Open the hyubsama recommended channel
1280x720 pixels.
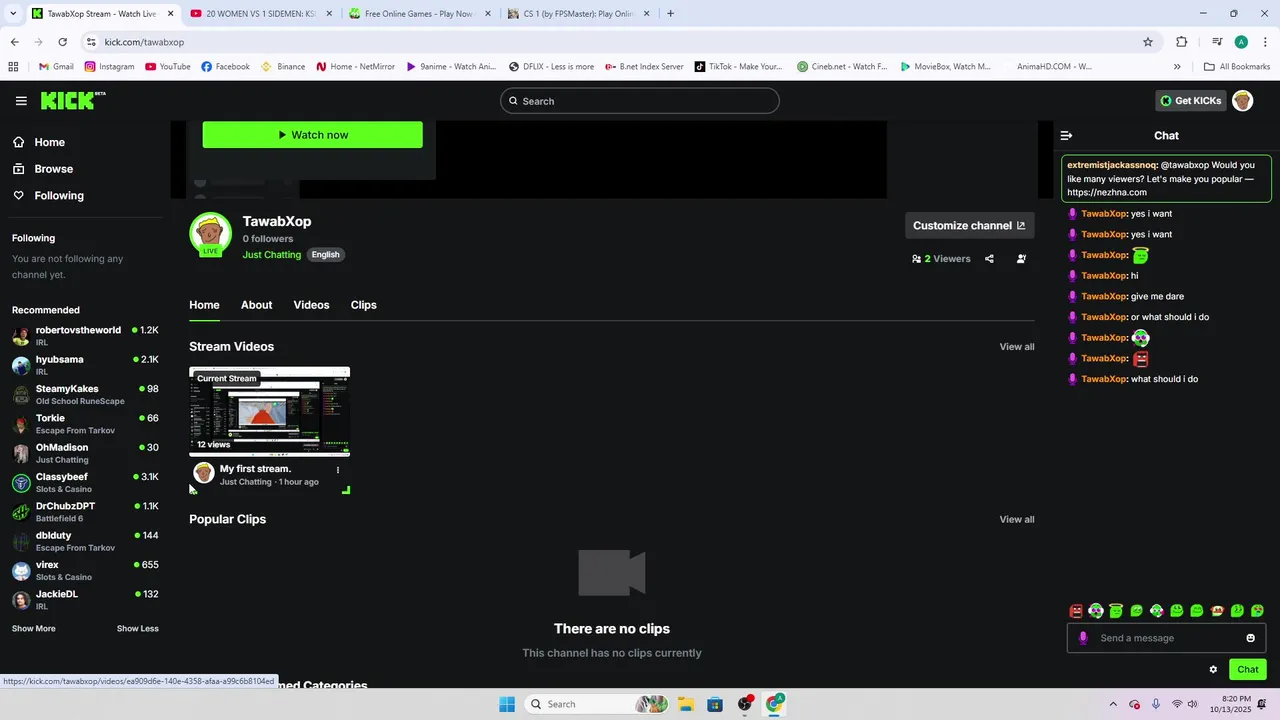86,365
